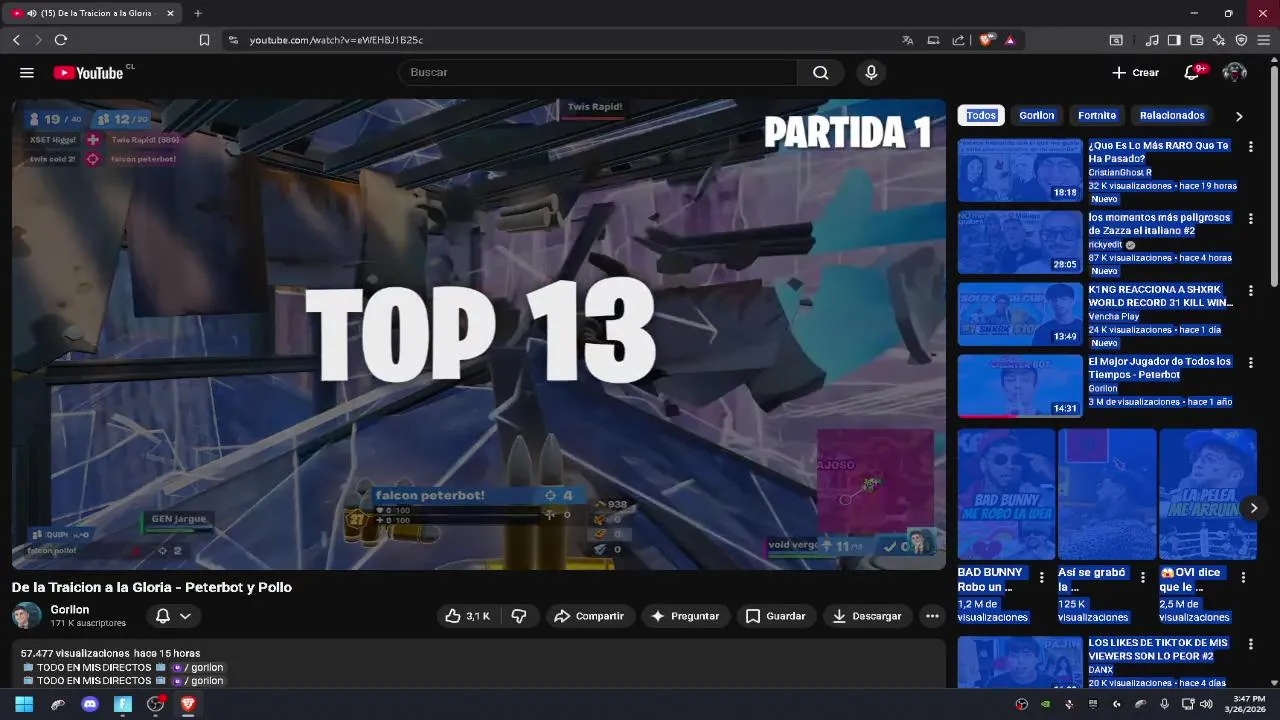Open the YouTube notifications bell
This screenshot has height=720, width=1280.
pyautogui.click(x=1192, y=72)
